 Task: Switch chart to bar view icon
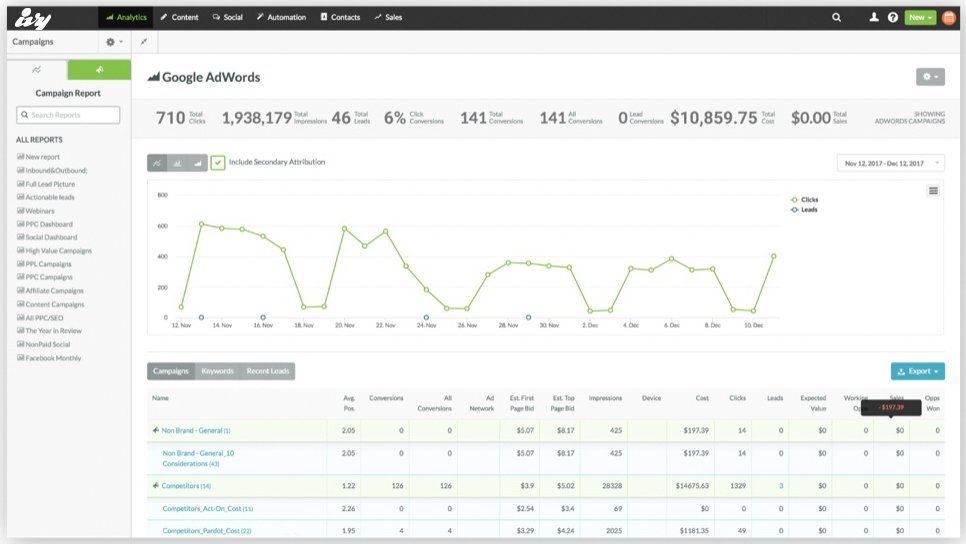click(x=177, y=163)
